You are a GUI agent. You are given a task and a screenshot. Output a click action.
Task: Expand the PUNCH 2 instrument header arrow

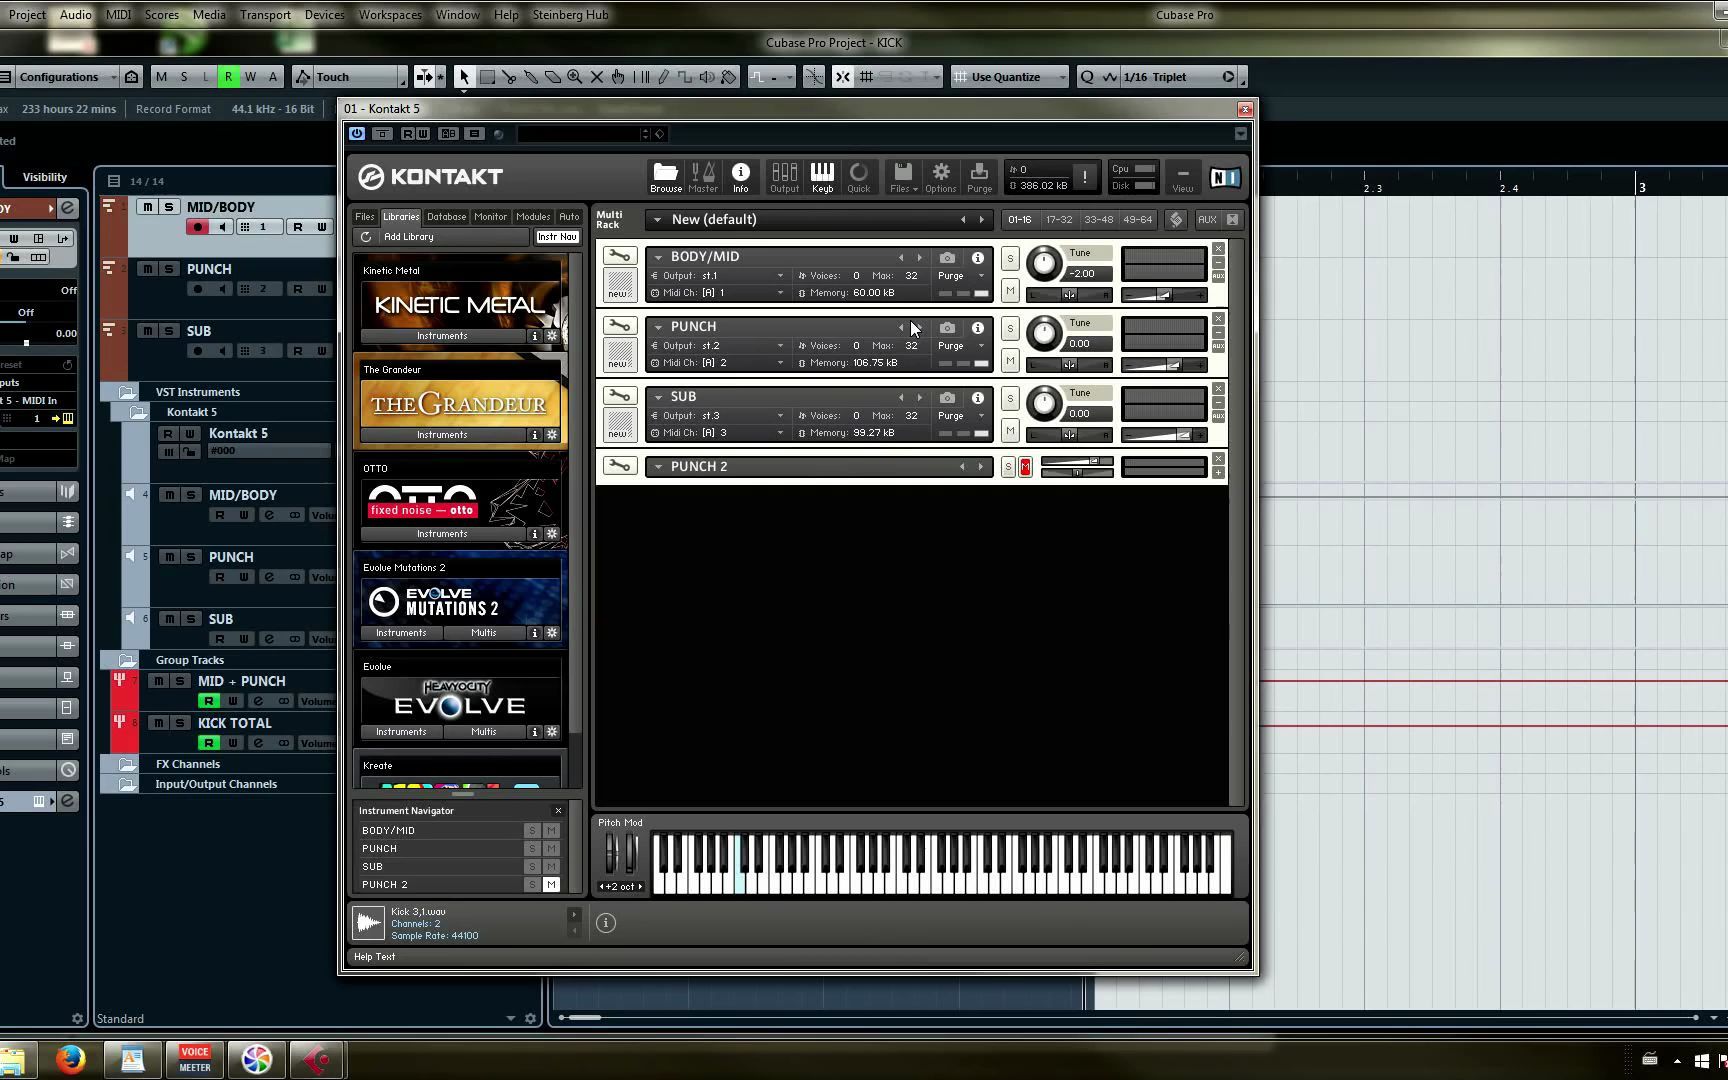(658, 467)
